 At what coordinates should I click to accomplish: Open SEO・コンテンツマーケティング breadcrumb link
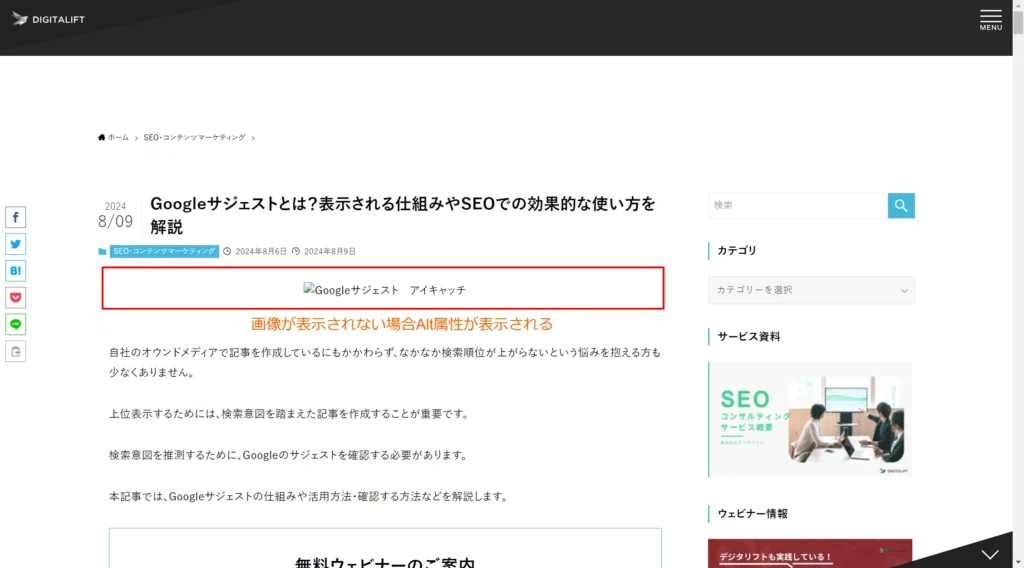pos(194,138)
